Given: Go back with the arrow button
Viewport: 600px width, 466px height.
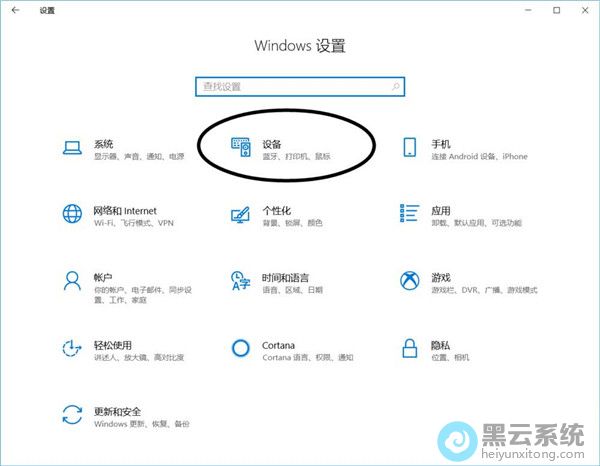Looking at the screenshot, I should (15, 10).
